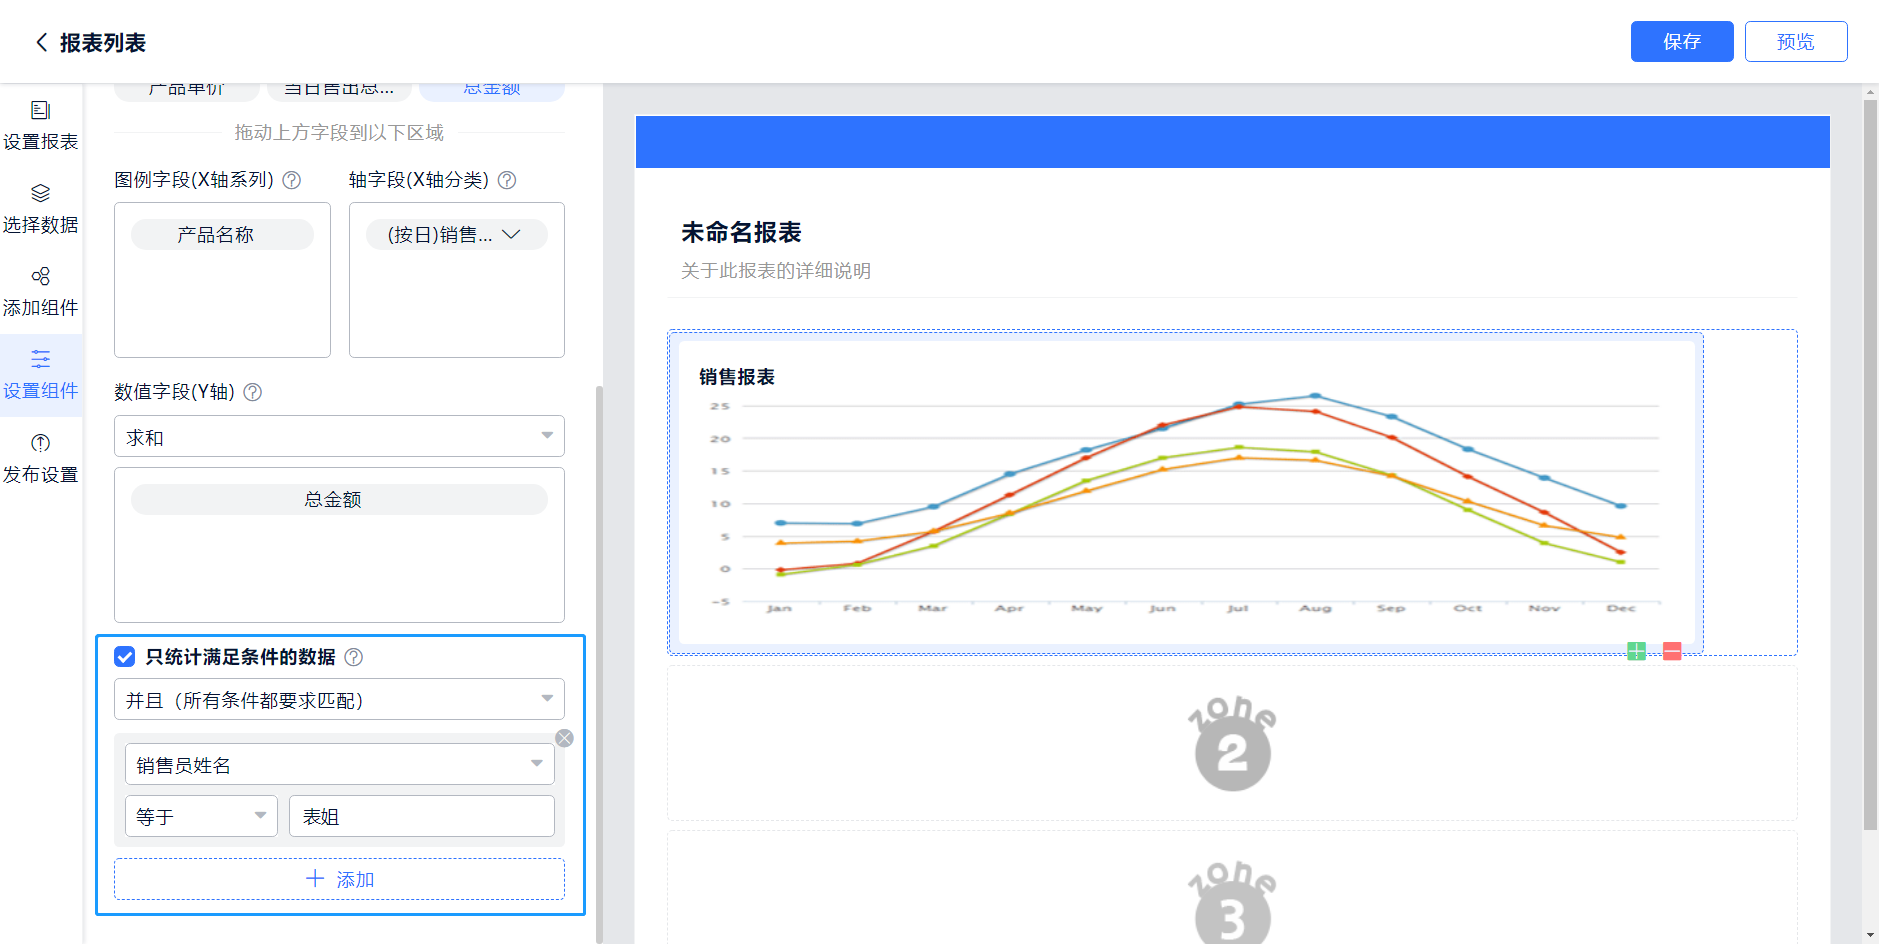Click the 保存 button
Viewport: 1879px width, 944px height.
pos(1681,42)
